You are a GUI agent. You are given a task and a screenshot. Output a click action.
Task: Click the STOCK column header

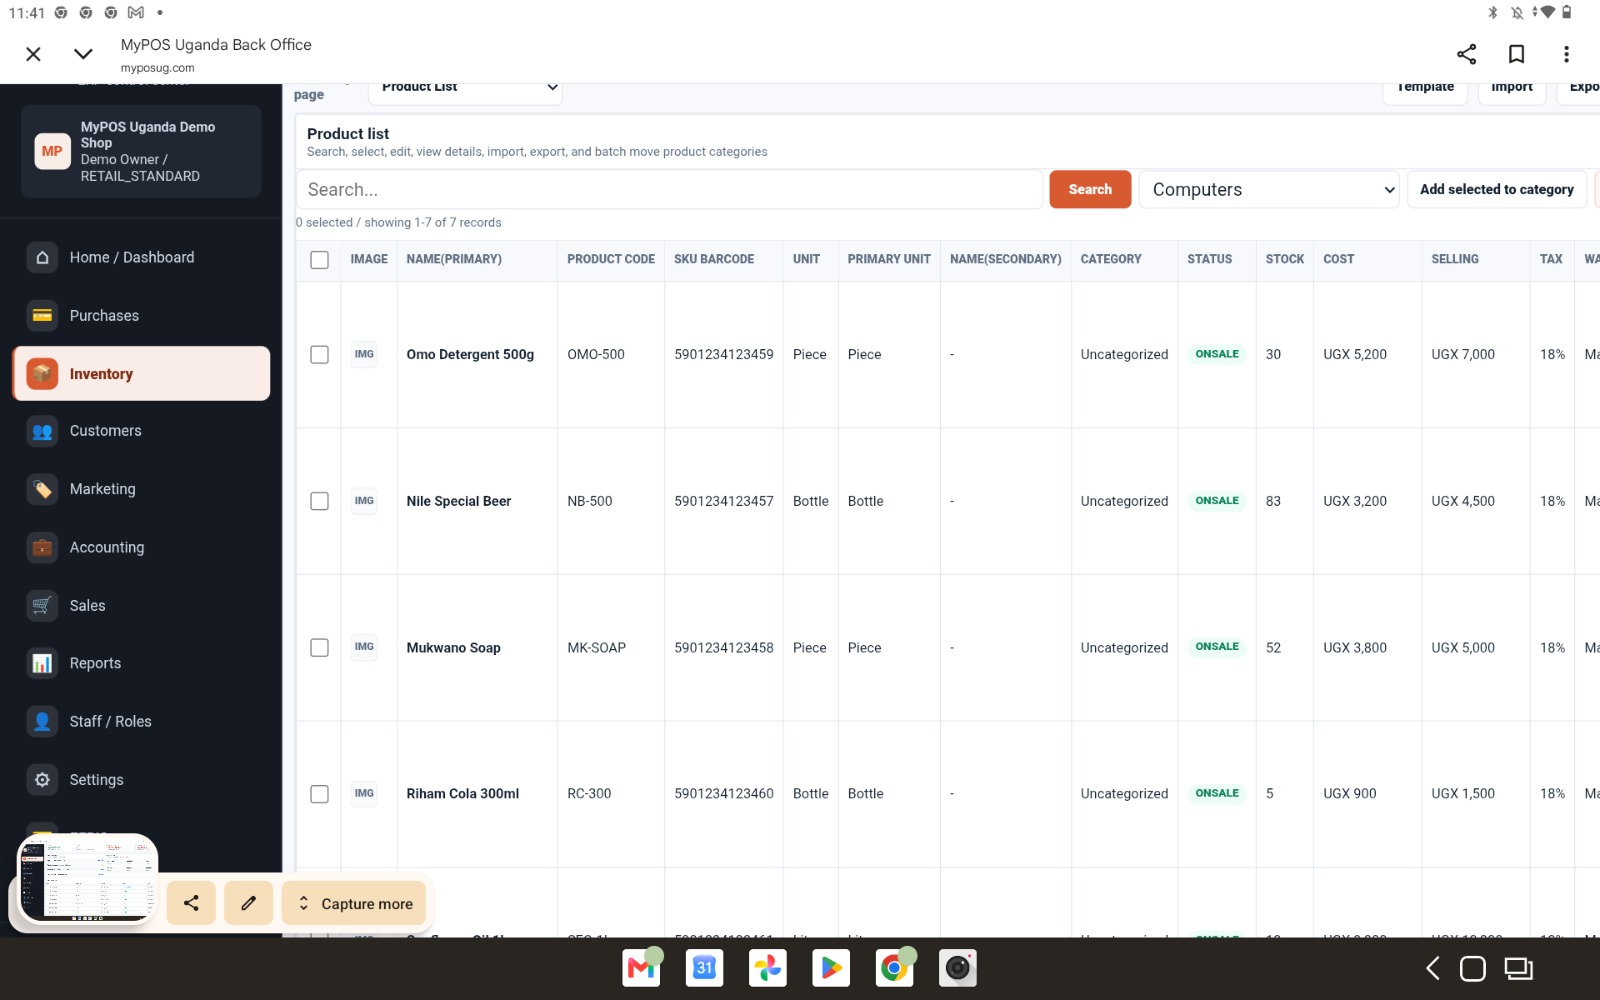[x=1285, y=259]
